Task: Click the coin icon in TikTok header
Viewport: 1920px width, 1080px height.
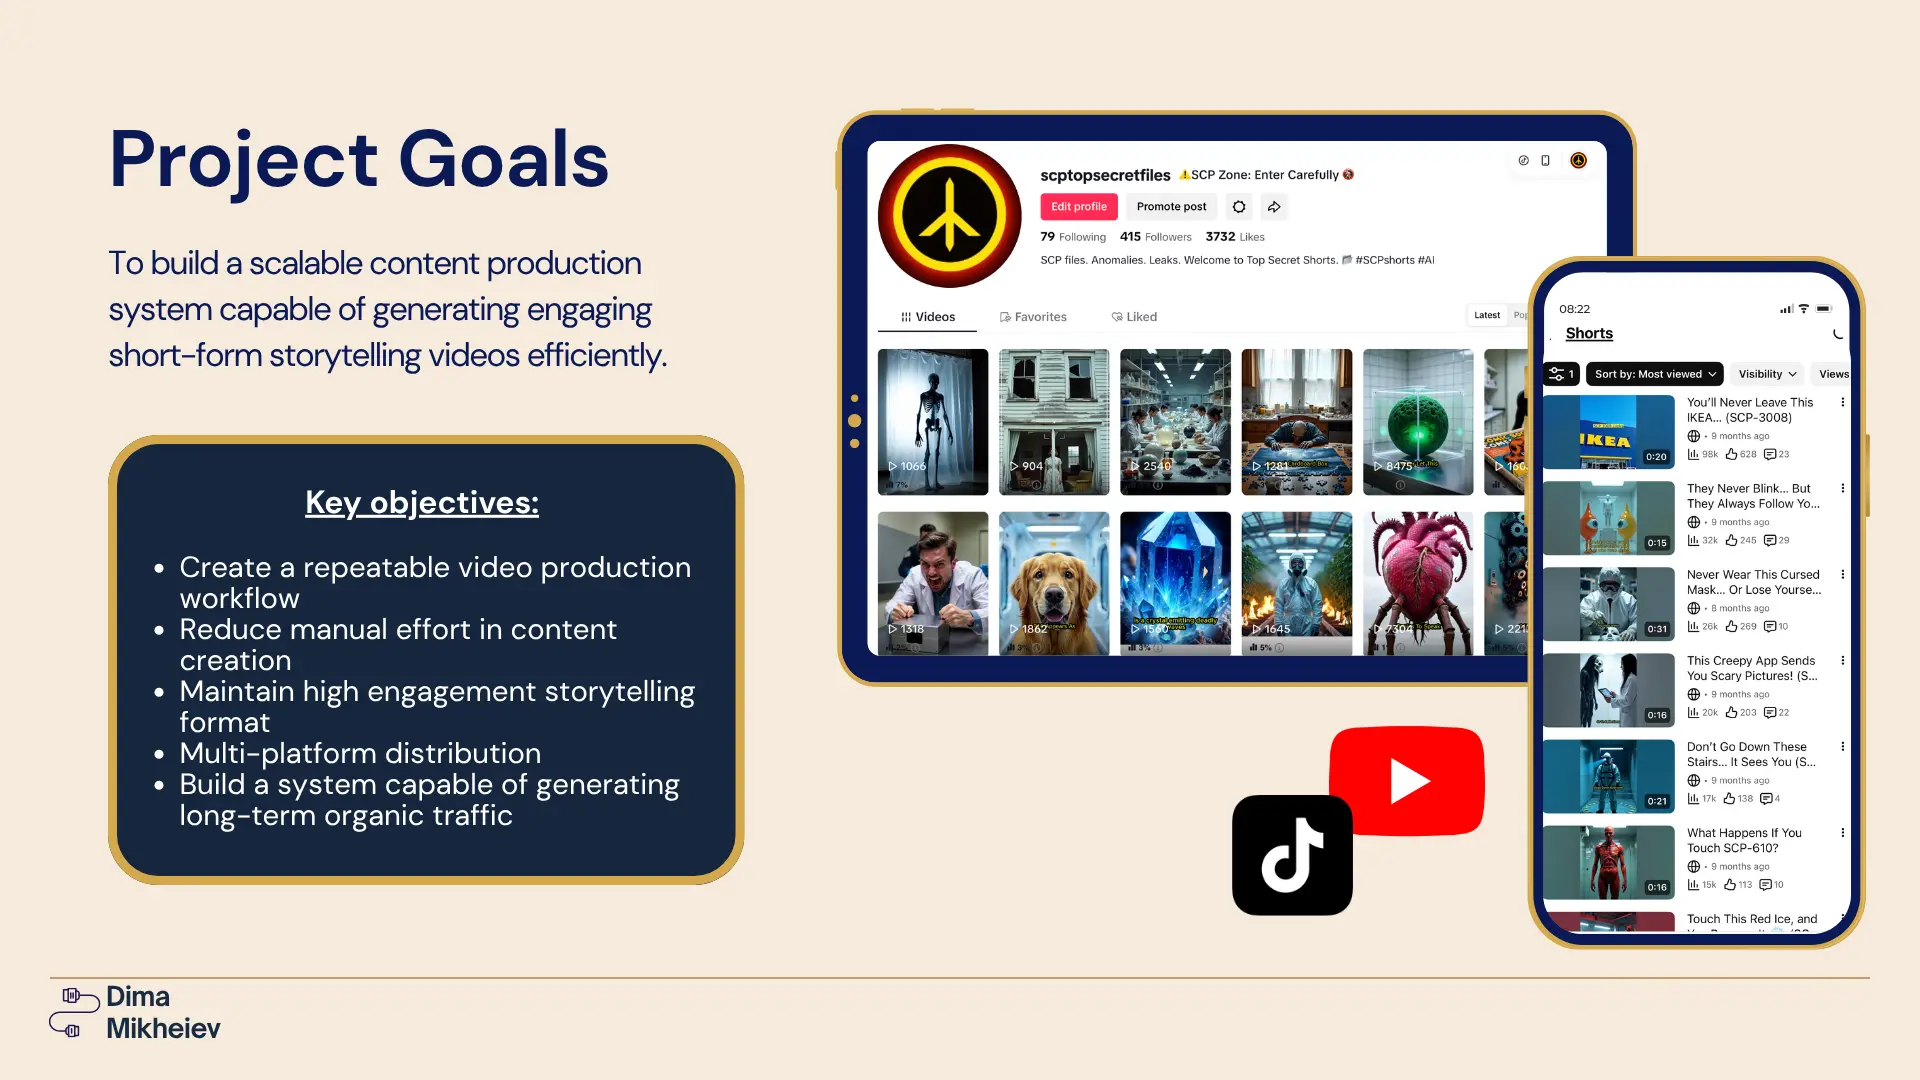Action: (1523, 160)
